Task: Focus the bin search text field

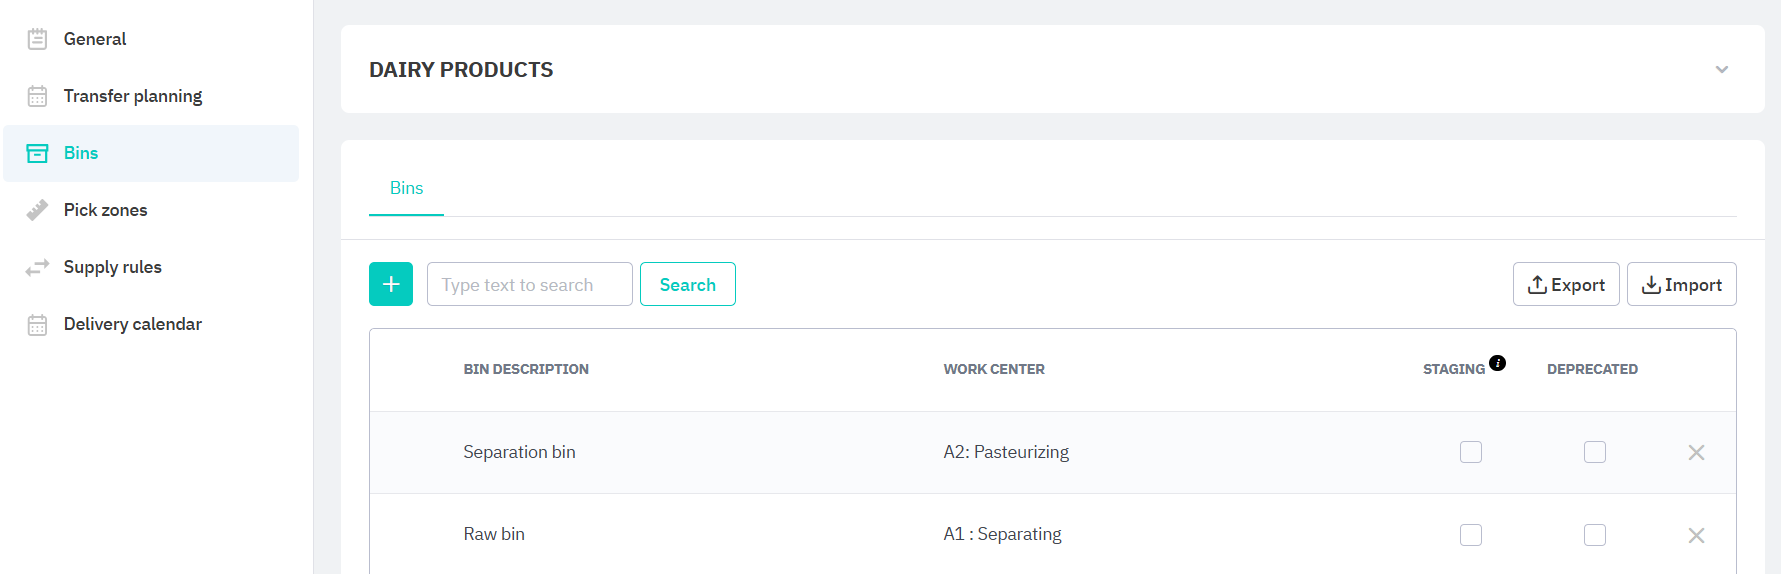Action: 529,285
